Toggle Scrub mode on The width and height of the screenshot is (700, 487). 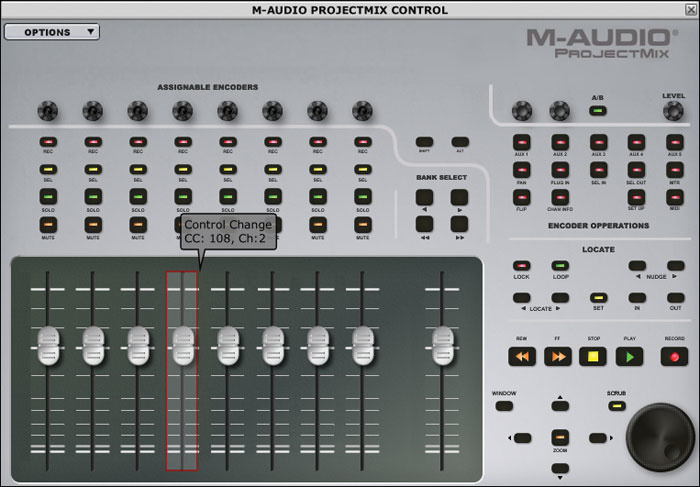click(617, 406)
